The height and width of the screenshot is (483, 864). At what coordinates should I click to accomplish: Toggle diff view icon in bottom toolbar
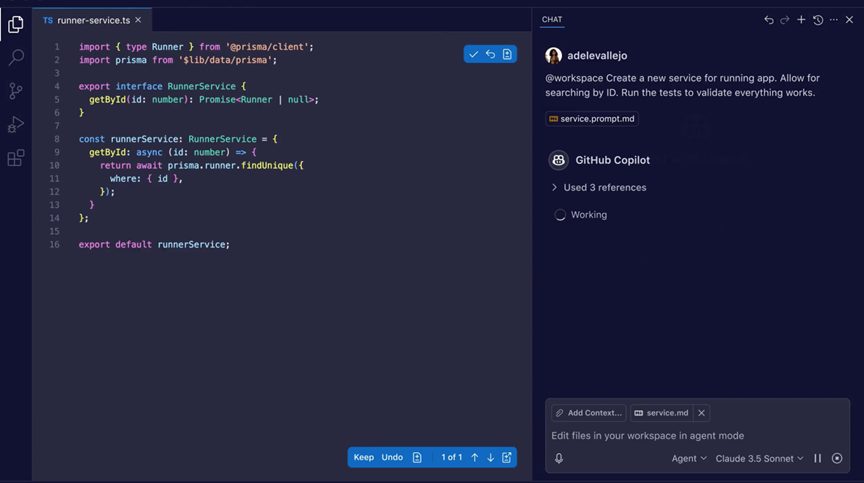[417, 458]
